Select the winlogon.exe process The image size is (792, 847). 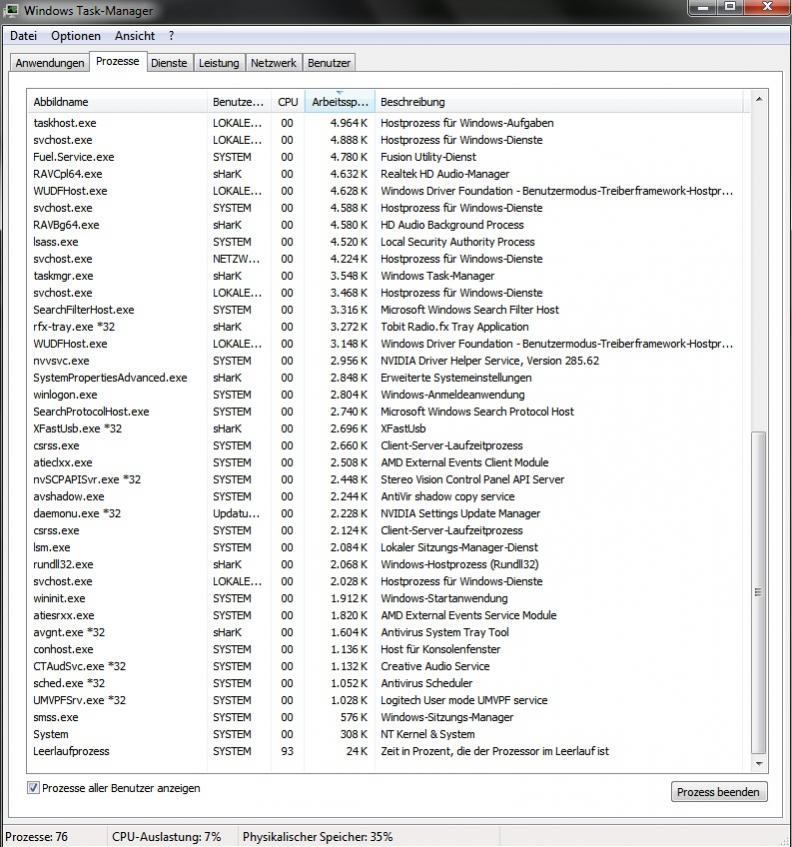point(387,394)
